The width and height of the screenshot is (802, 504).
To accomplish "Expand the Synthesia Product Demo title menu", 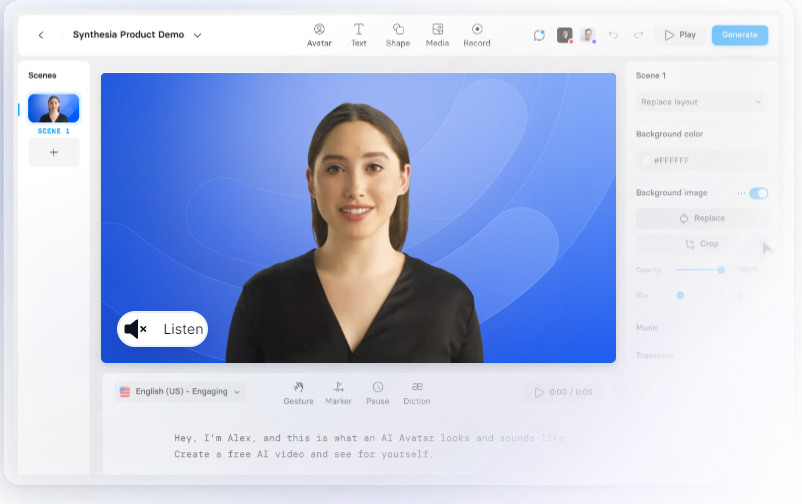I will tap(197, 35).
